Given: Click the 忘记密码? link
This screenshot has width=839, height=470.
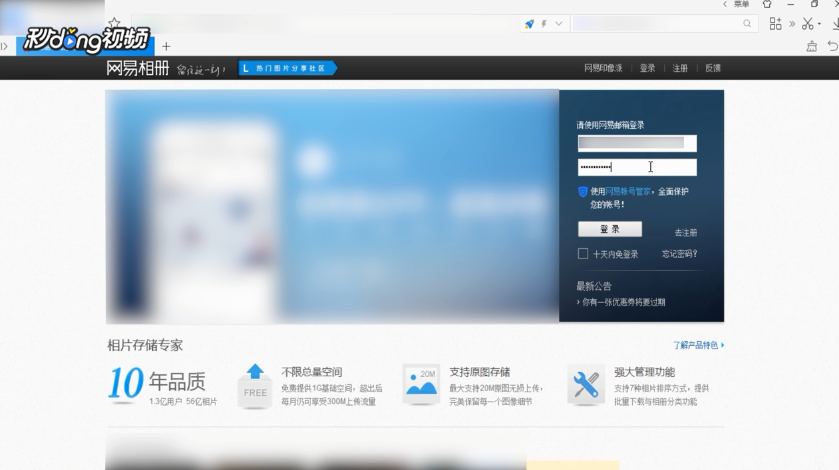Looking at the screenshot, I should tap(680, 254).
